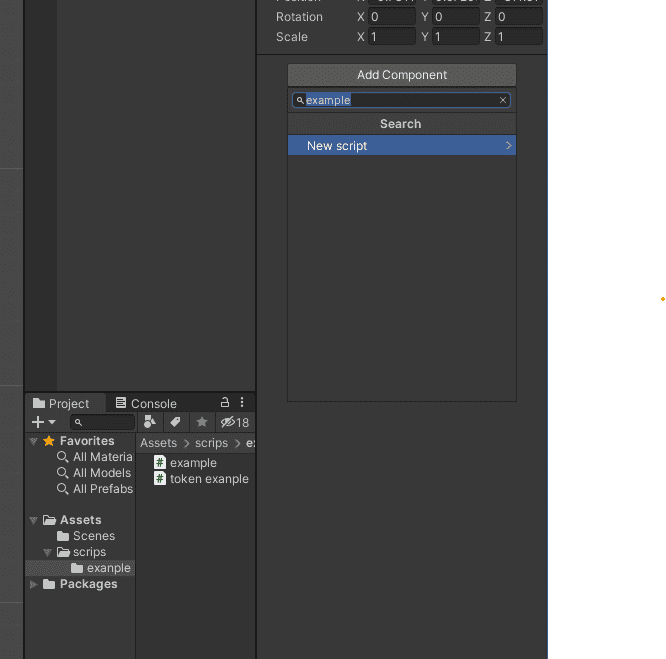The height and width of the screenshot is (659, 666).
Task: Open the Search by Label tag icon
Action: (x=175, y=422)
